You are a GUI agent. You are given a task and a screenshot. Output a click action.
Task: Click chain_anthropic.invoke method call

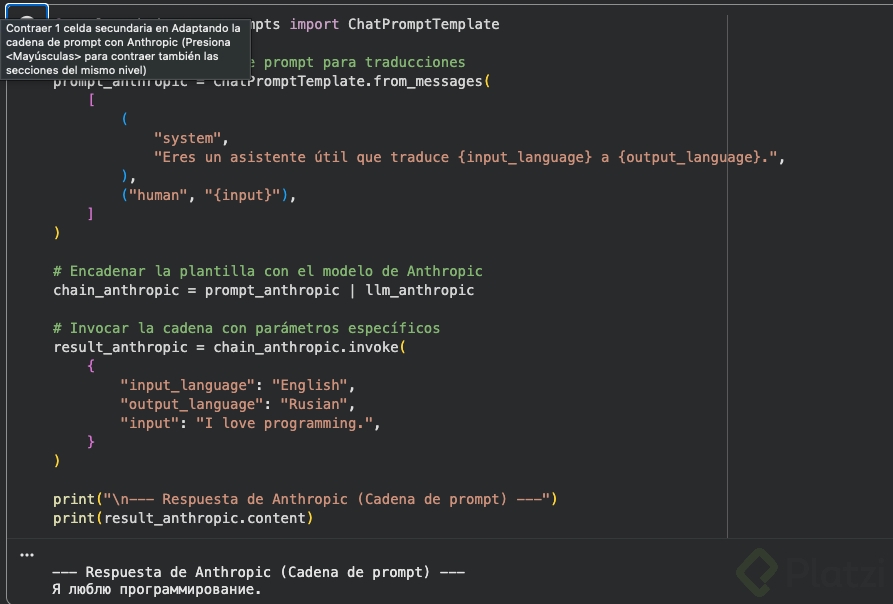(x=306, y=347)
